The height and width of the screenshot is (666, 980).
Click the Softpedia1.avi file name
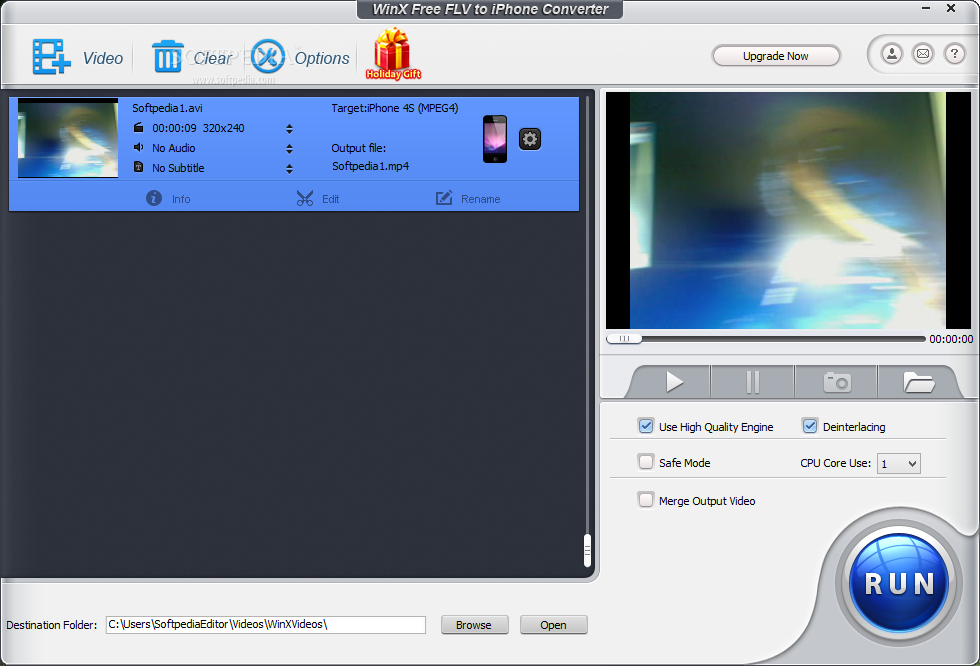pos(167,108)
